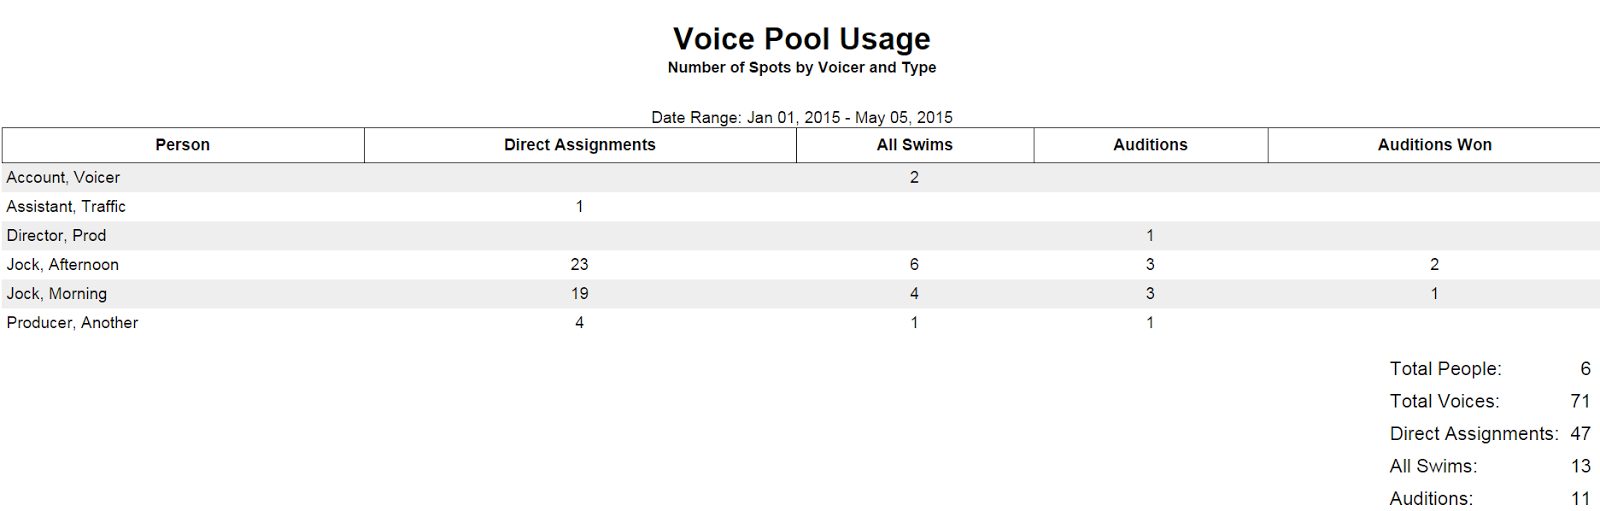
Task: Click the report subtitle about spots by voicer
Action: click(x=801, y=68)
